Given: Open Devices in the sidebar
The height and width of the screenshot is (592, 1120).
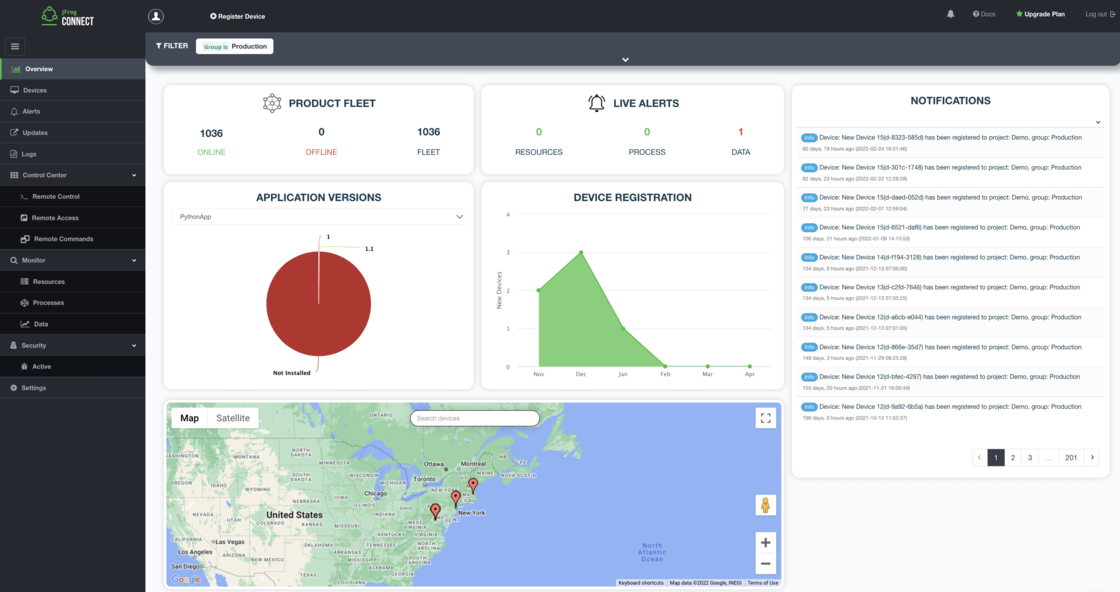Looking at the screenshot, I should (x=35, y=90).
